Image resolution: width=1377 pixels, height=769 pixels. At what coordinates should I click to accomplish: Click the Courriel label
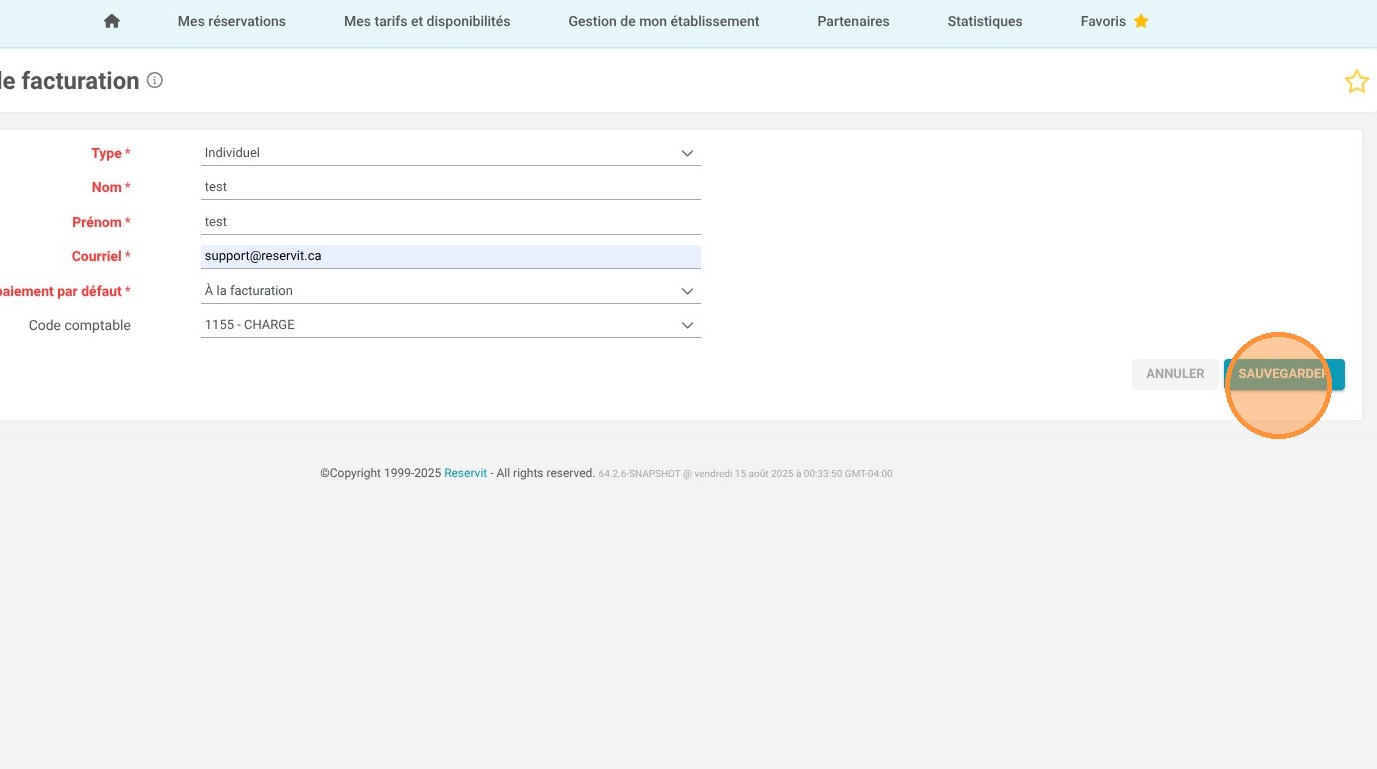pyautogui.click(x=101, y=256)
